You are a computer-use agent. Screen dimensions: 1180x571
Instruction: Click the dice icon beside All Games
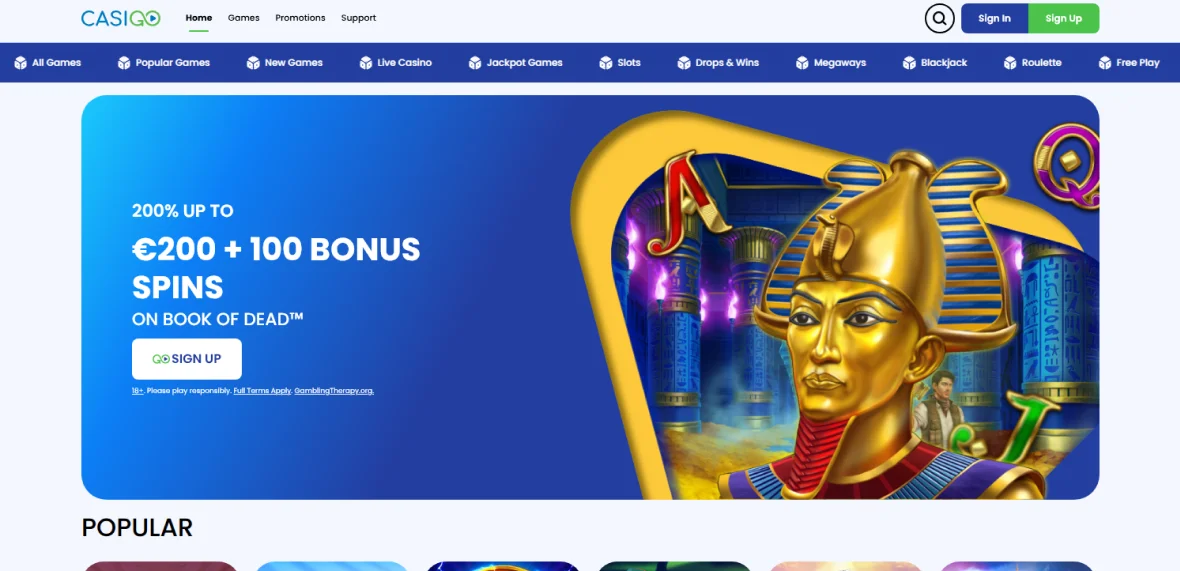(x=20, y=62)
